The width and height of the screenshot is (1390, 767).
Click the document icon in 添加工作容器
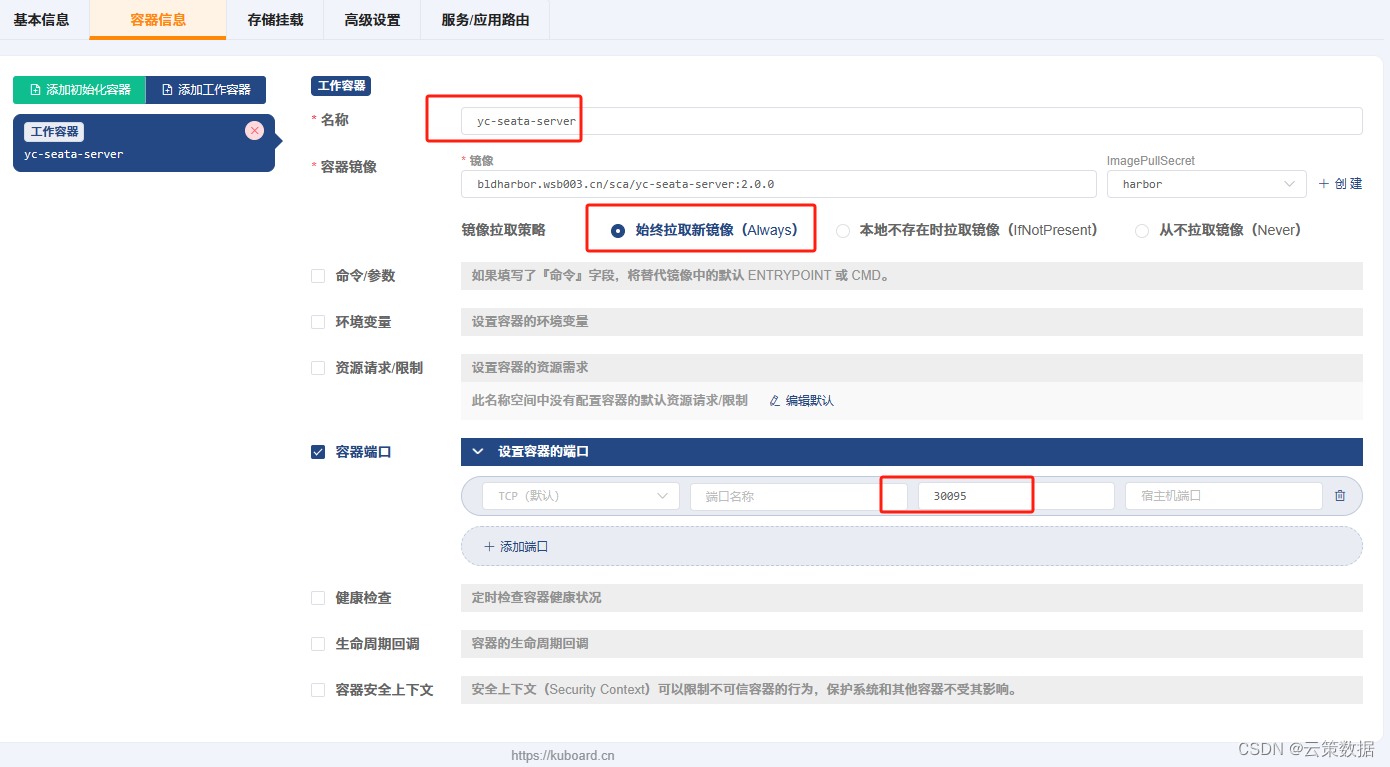click(x=167, y=90)
